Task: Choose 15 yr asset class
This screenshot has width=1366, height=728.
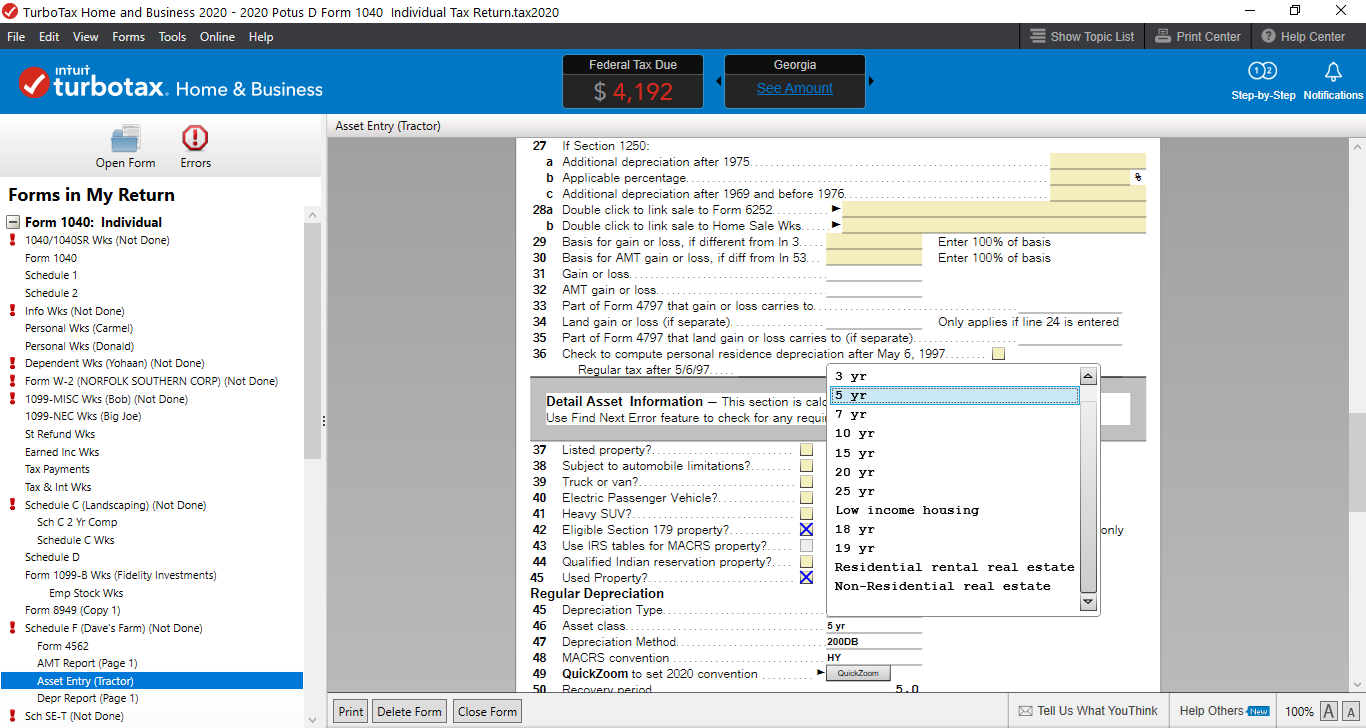Action: pyautogui.click(x=955, y=453)
